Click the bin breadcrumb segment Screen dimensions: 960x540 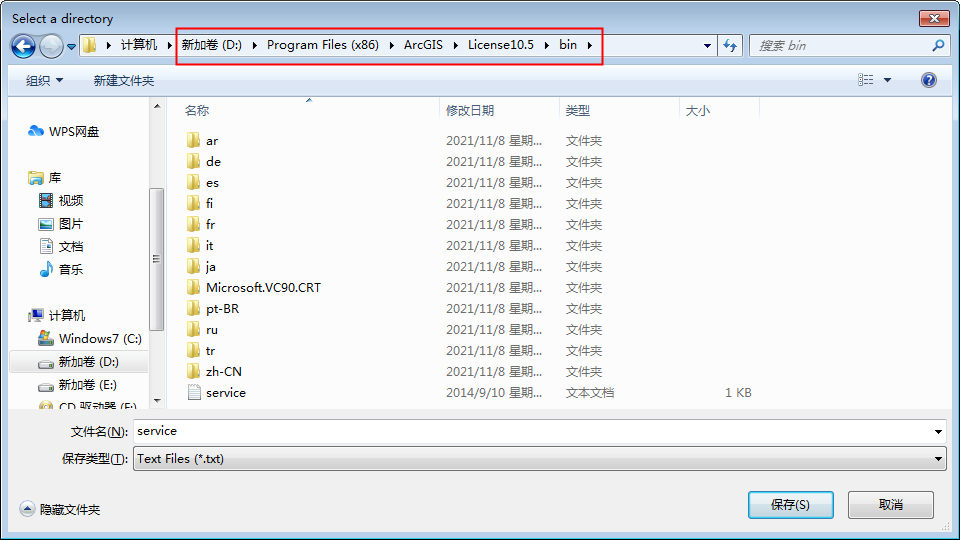pos(568,45)
